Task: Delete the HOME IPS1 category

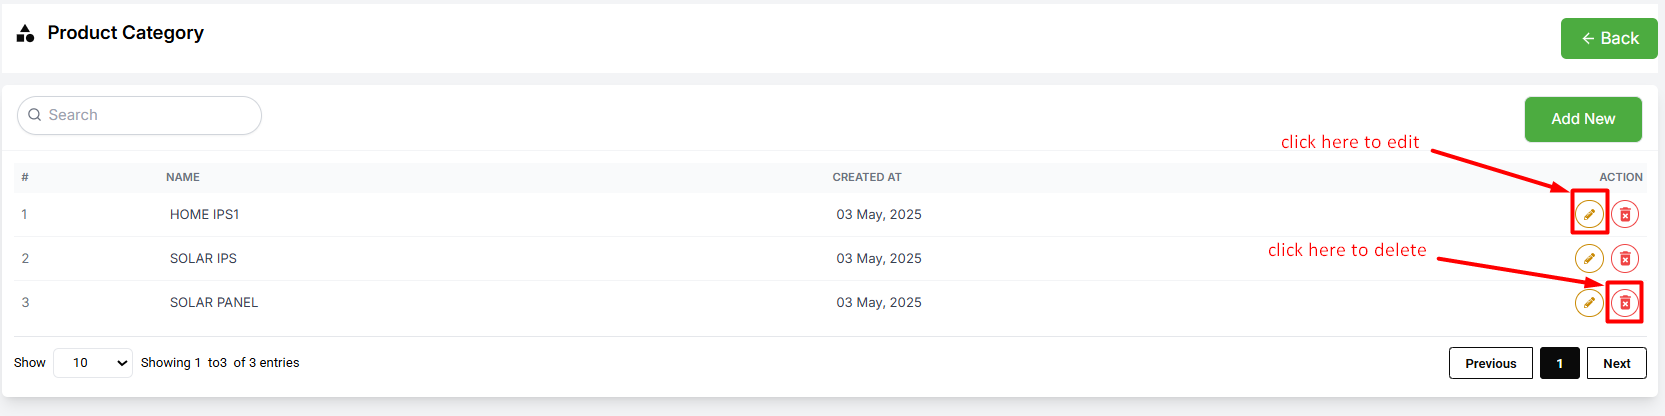Action: tap(1625, 214)
